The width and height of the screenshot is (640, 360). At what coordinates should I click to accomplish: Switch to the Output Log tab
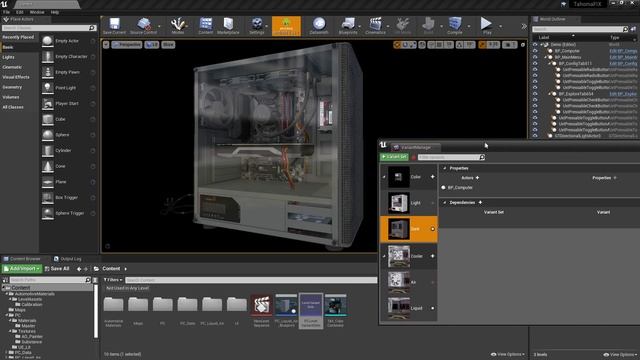point(68,259)
